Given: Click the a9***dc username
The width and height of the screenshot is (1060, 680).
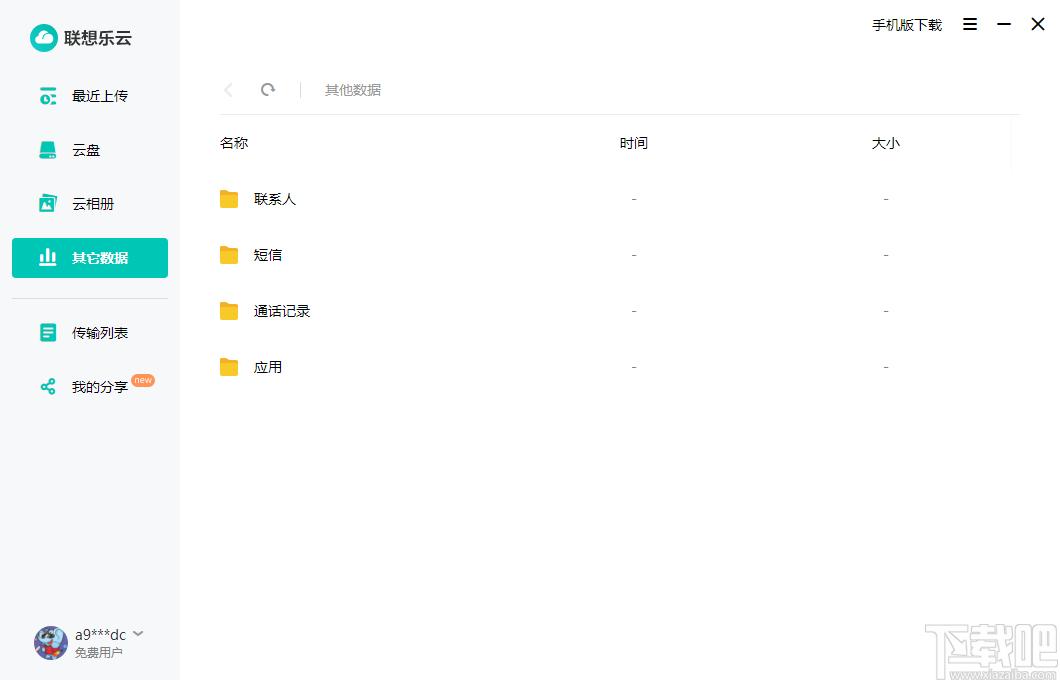Looking at the screenshot, I should (100, 635).
